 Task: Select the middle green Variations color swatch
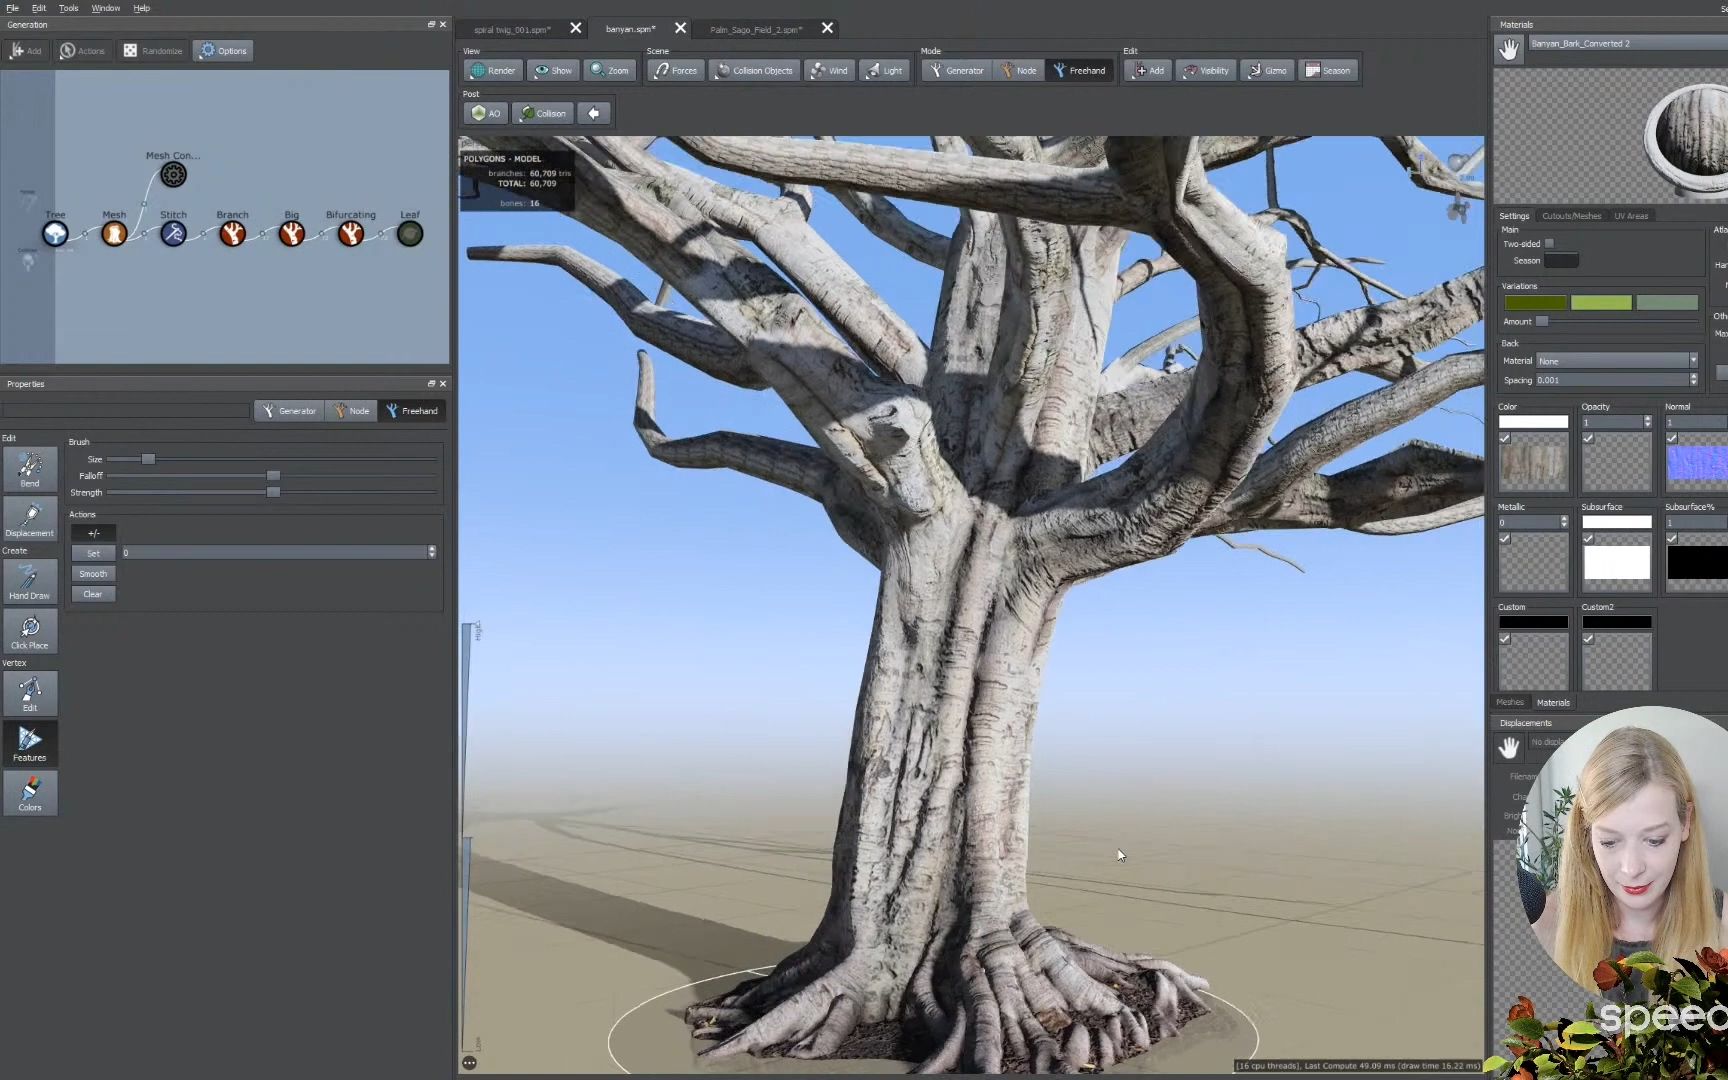coord(1601,302)
